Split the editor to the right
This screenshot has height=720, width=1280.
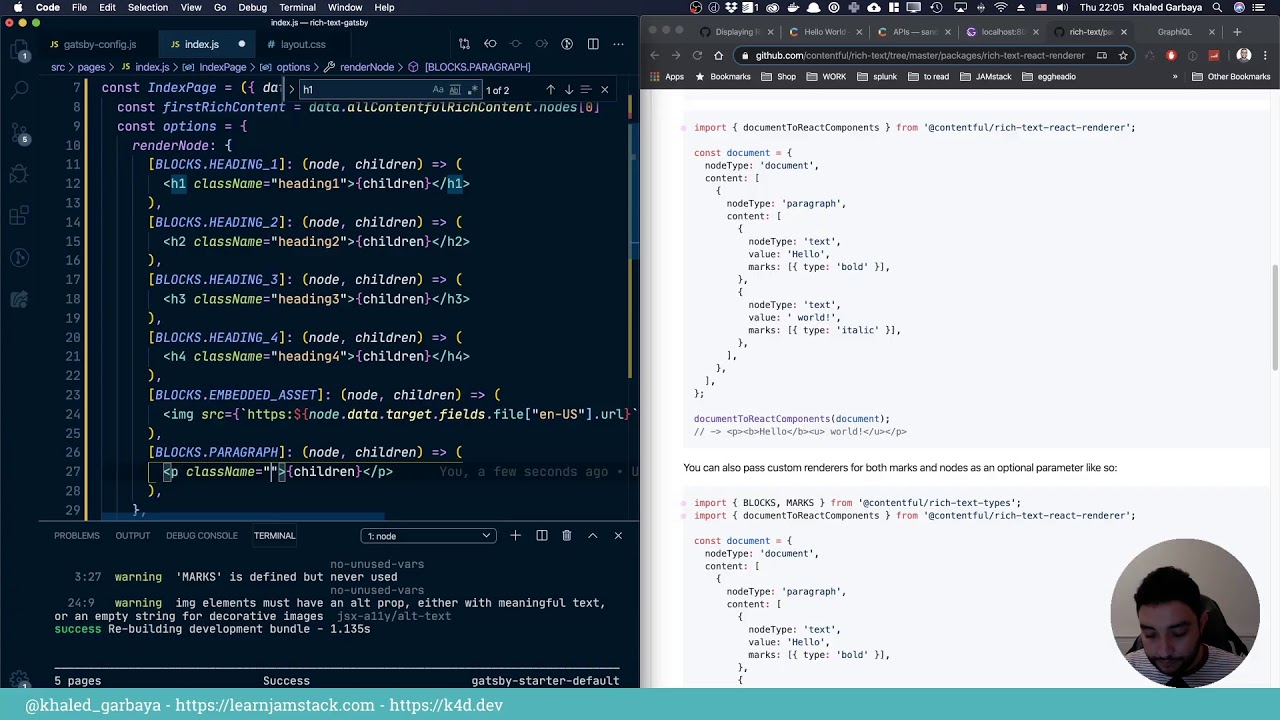tap(593, 44)
